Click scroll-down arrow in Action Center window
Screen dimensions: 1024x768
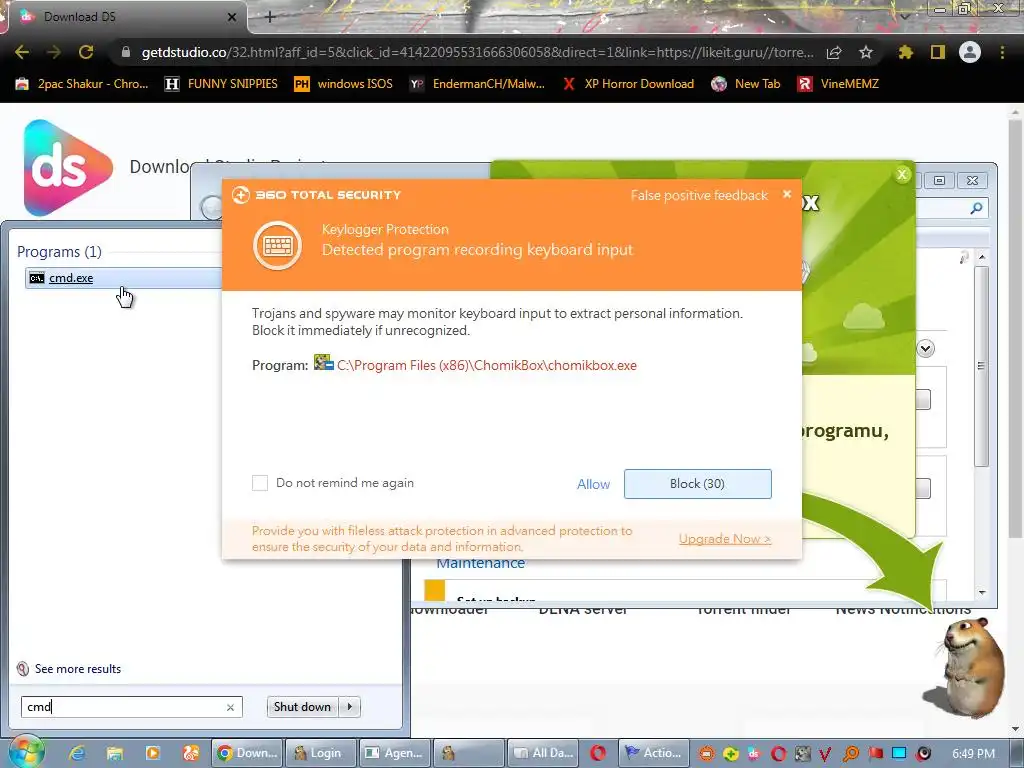click(982, 592)
